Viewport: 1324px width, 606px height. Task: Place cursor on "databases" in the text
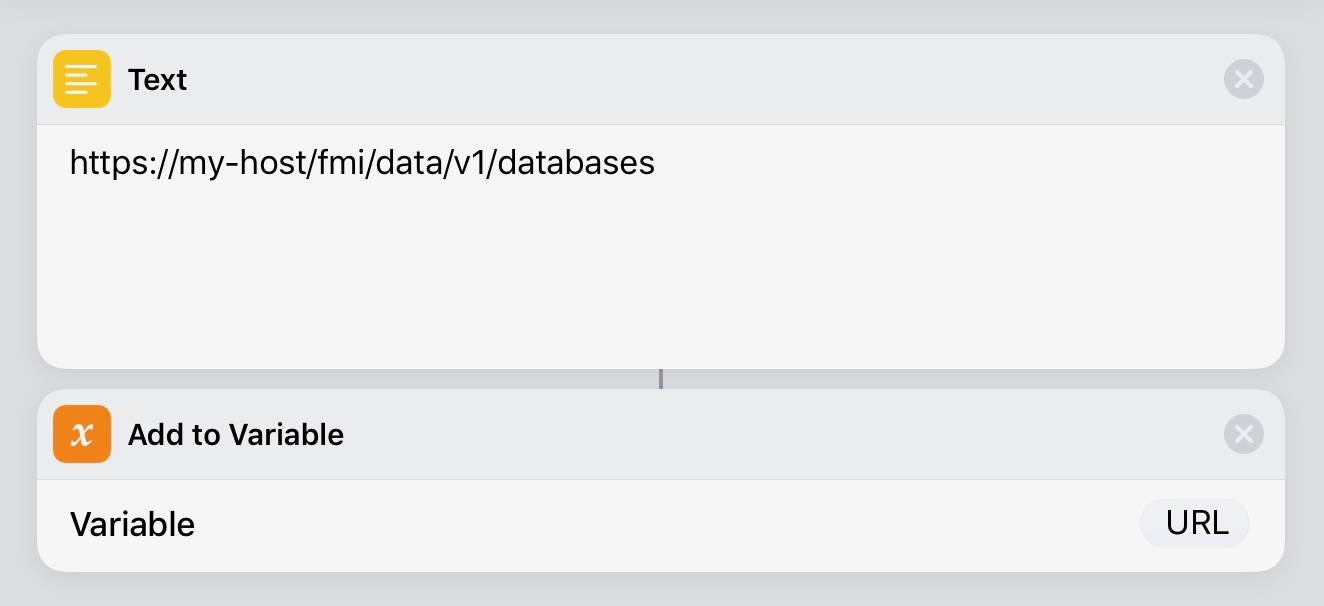point(576,163)
